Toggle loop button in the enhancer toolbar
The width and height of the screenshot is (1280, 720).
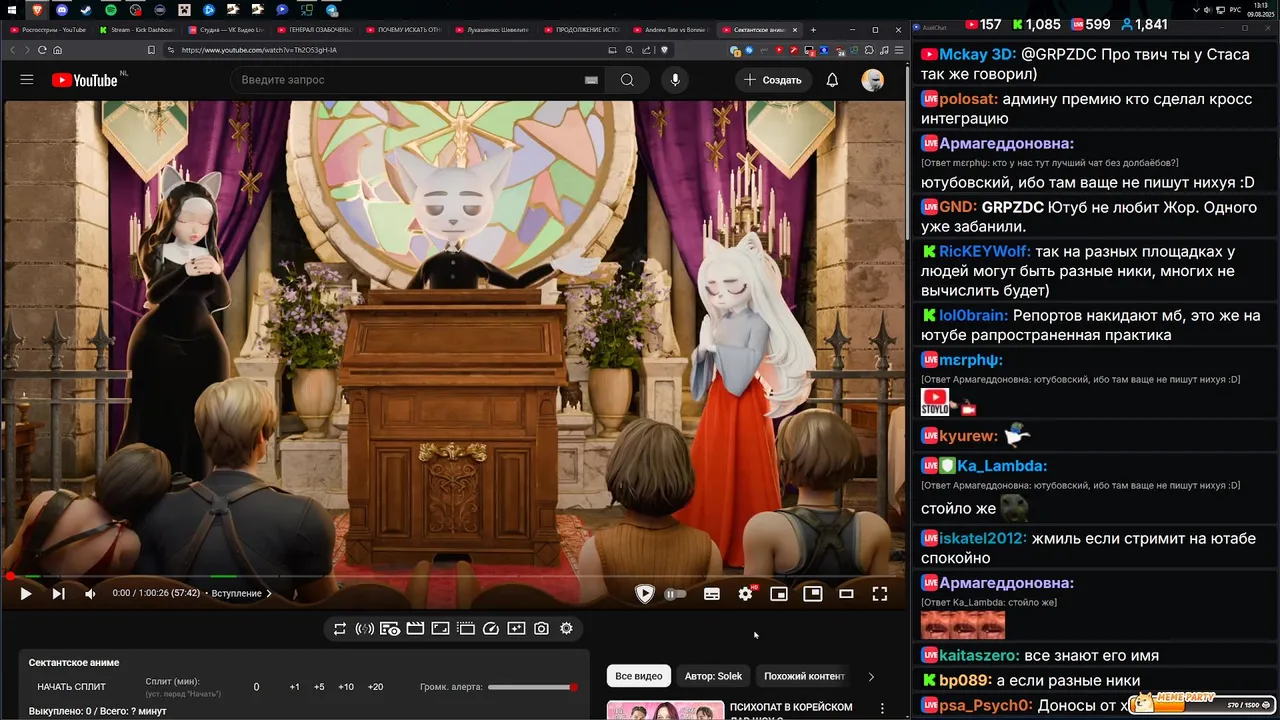coord(340,629)
